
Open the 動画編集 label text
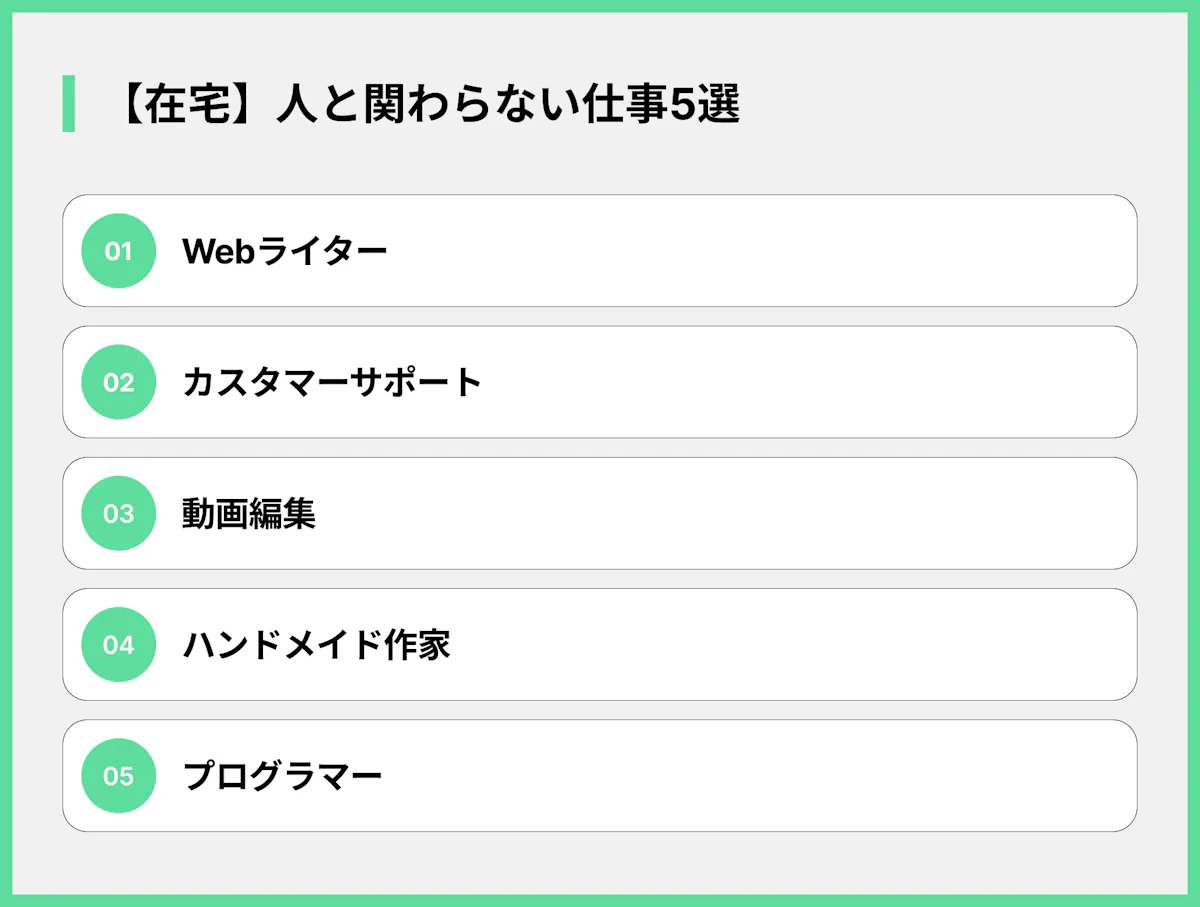[249, 513]
